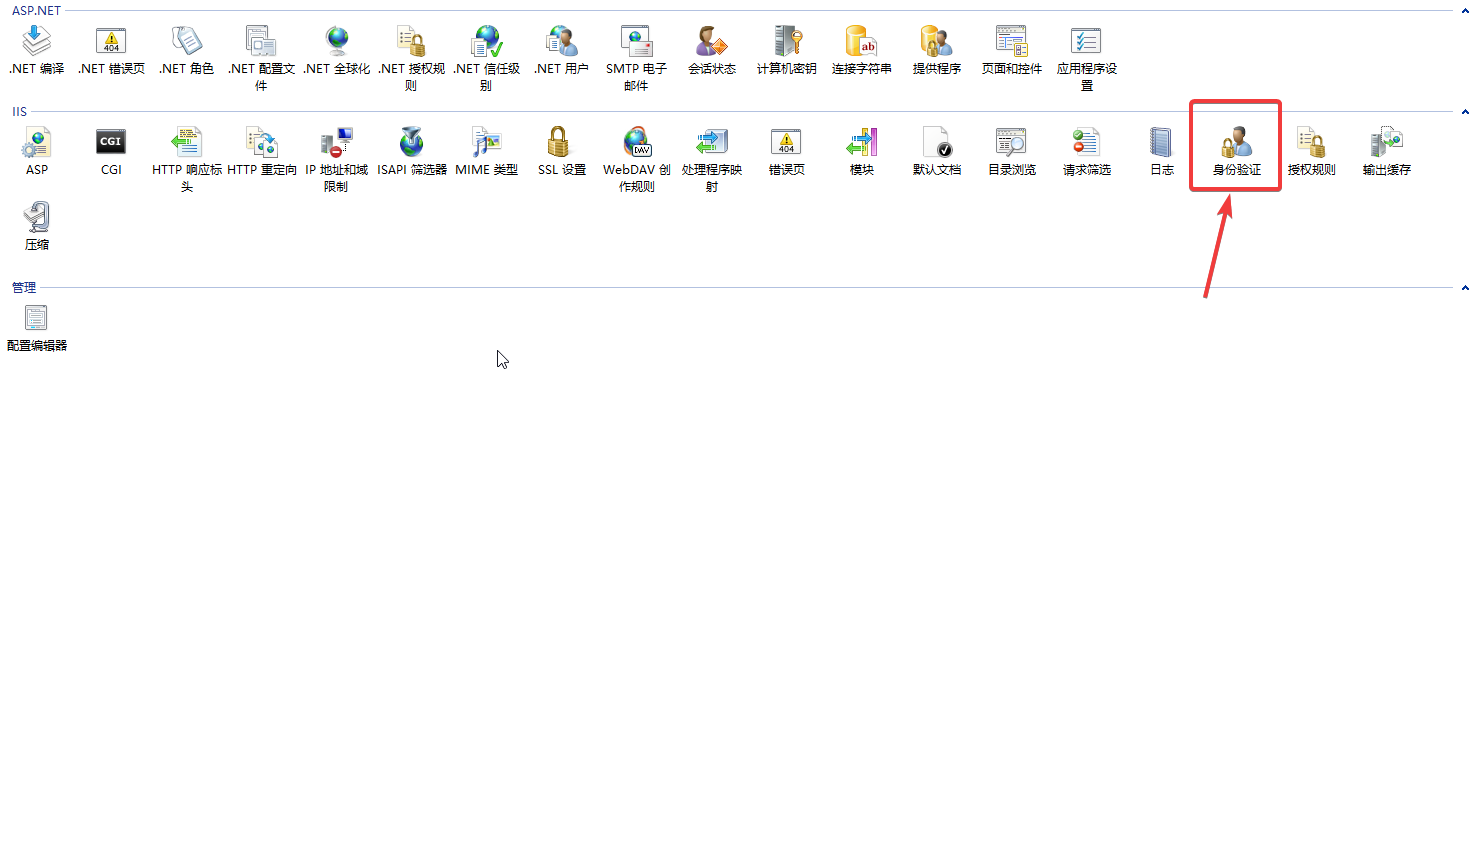Click the 管理 group header text
The height and width of the screenshot is (844, 1478).
click(x=24, y=288)
